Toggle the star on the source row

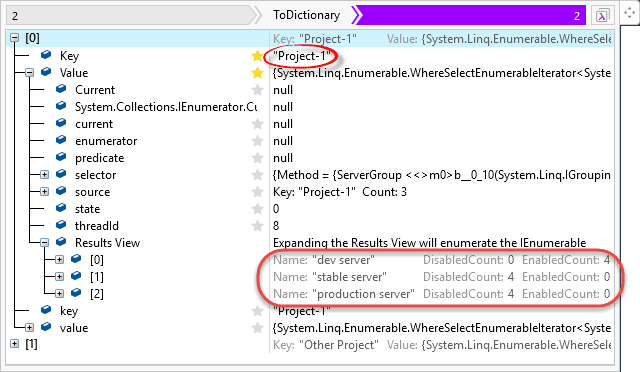click(257, 192)
